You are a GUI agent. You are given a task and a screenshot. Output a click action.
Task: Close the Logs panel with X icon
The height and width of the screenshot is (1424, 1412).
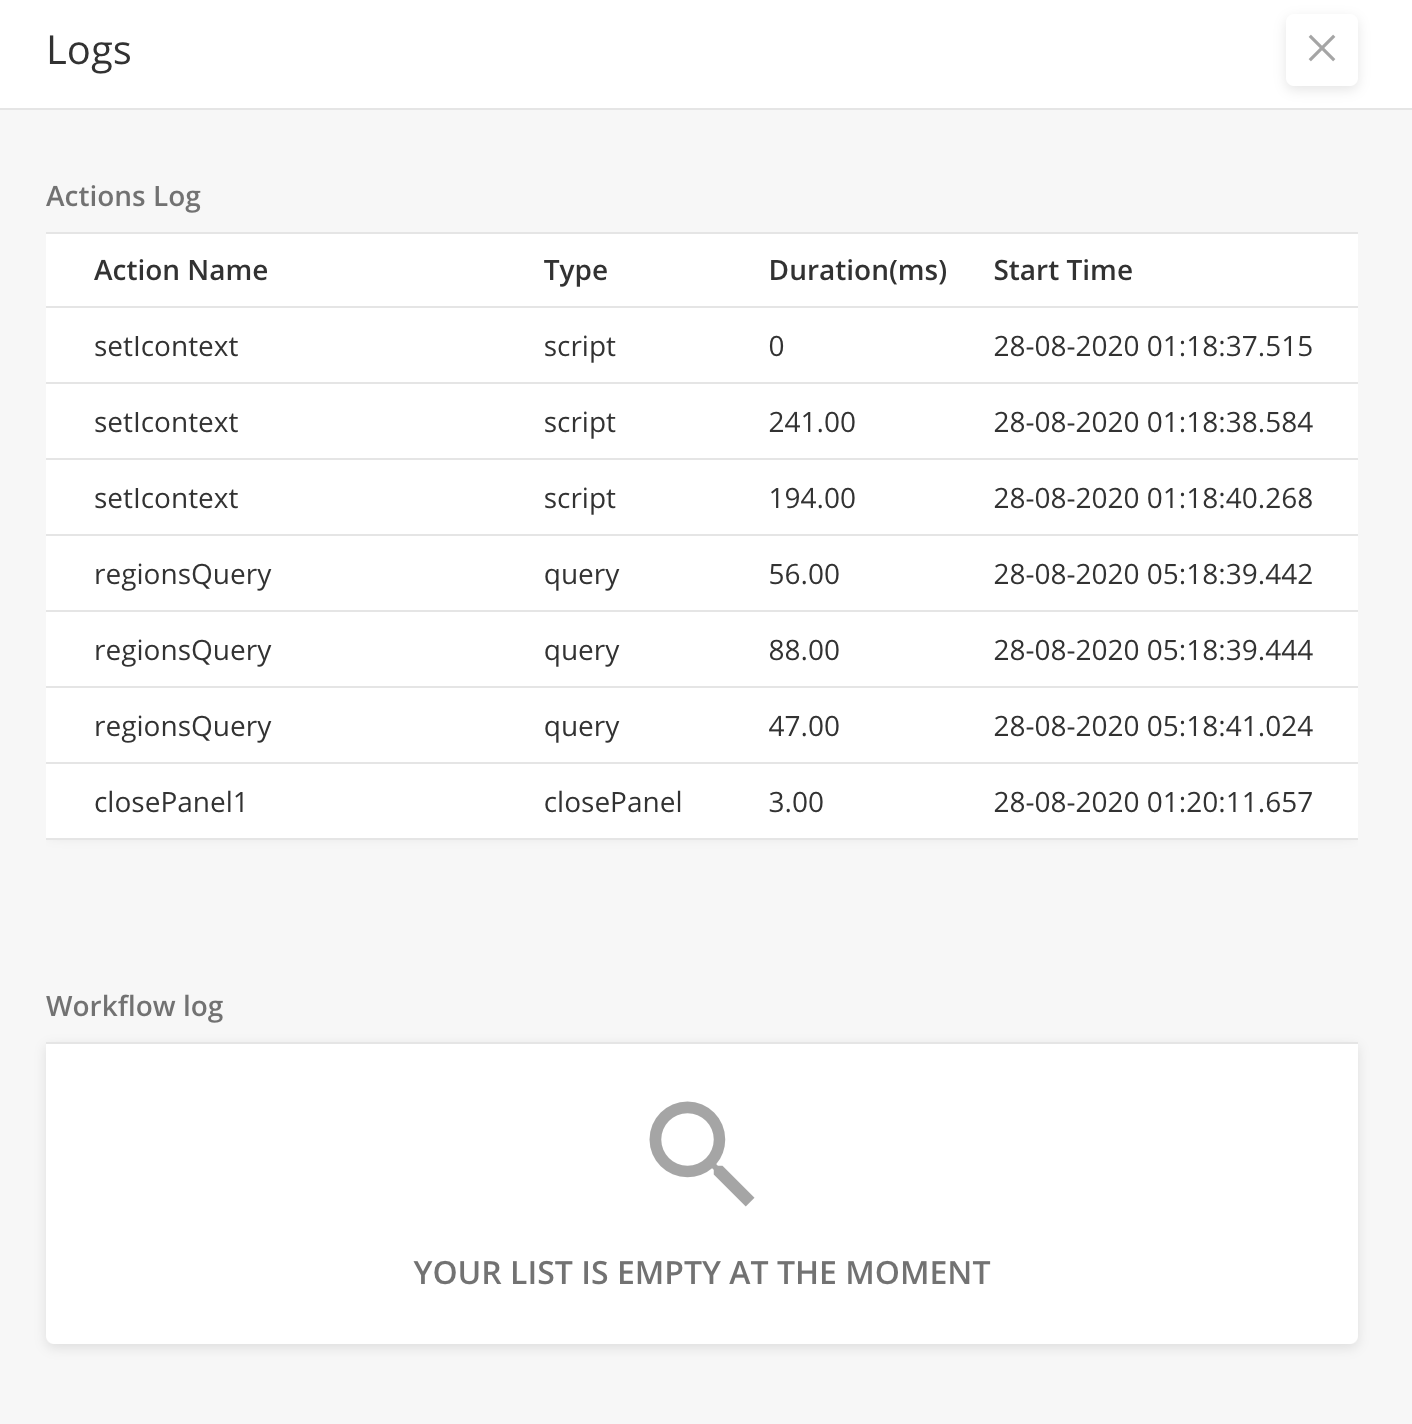pos(1321,49)
